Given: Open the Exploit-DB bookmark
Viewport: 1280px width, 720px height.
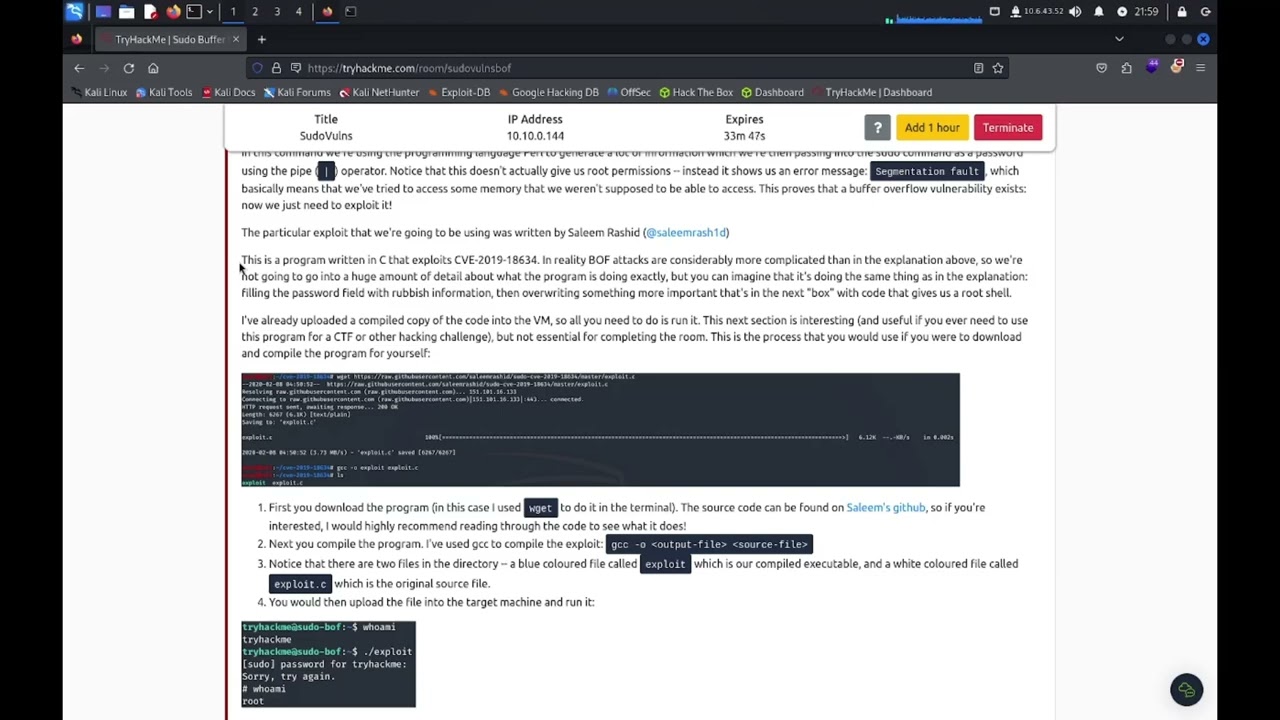Looking at the screenshot, I should pos(459,92).
